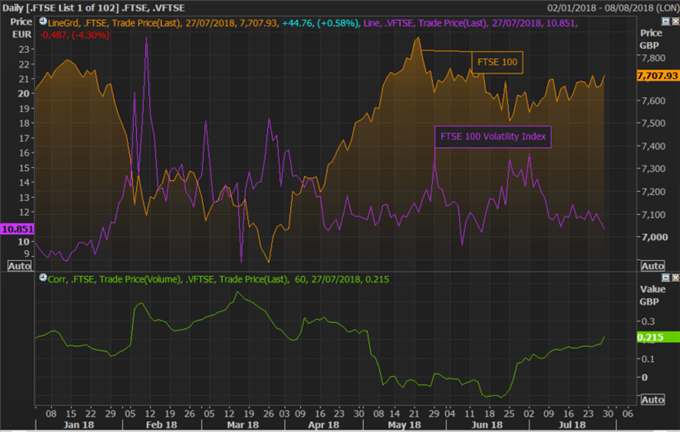Click the magenta 10.851 price tag
The width and height of the screenshot is (680, 432).
pos(17,229)
